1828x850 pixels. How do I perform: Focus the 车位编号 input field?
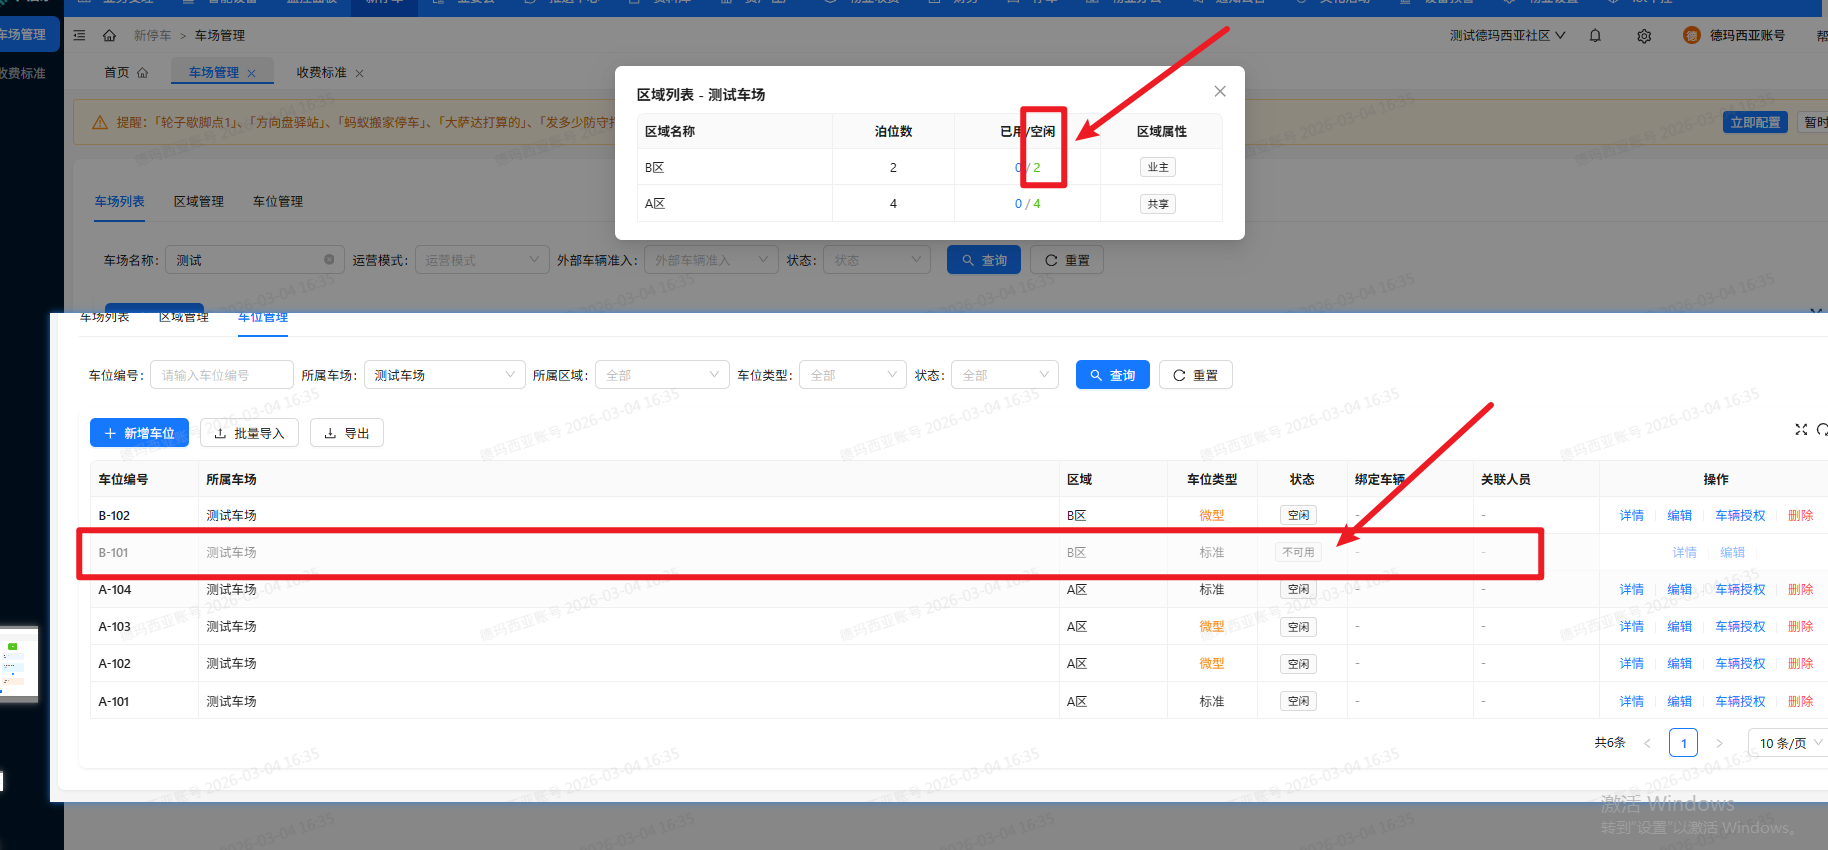pyautogui.click(x=222, y=375)
